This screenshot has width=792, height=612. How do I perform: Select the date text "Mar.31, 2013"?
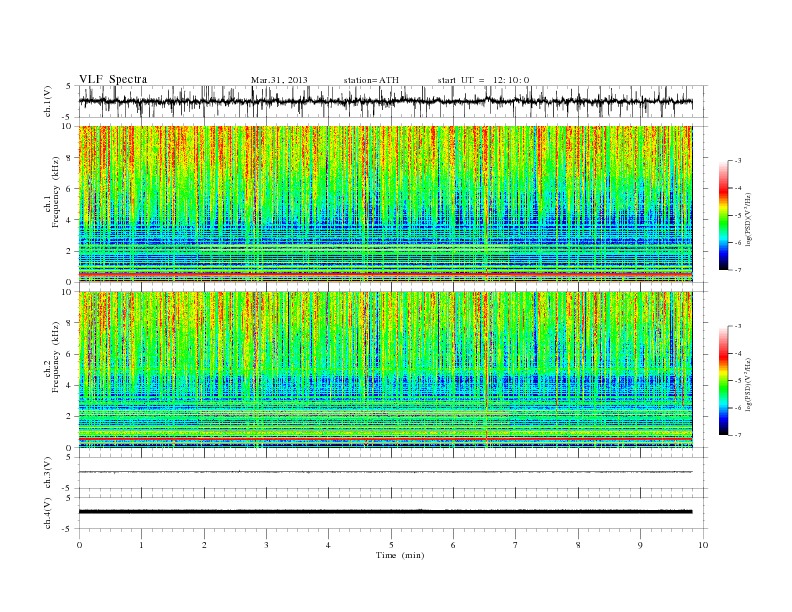pos(279,80)
